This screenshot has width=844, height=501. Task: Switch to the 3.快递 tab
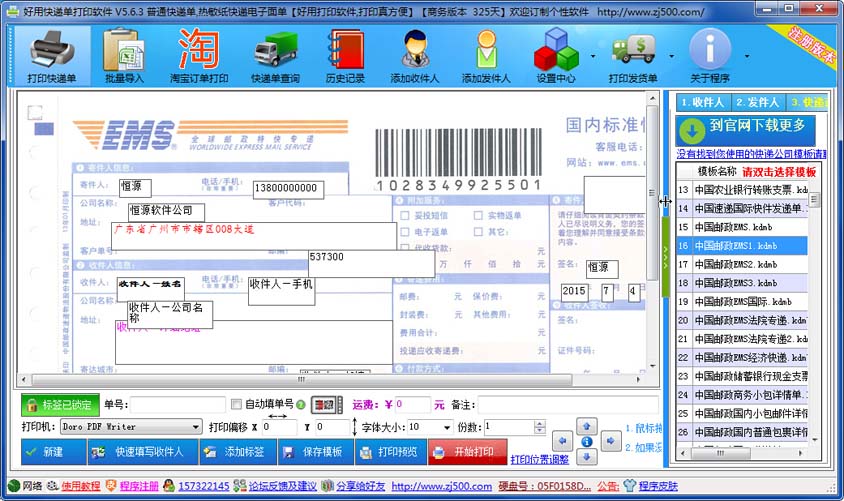point(807,102)
